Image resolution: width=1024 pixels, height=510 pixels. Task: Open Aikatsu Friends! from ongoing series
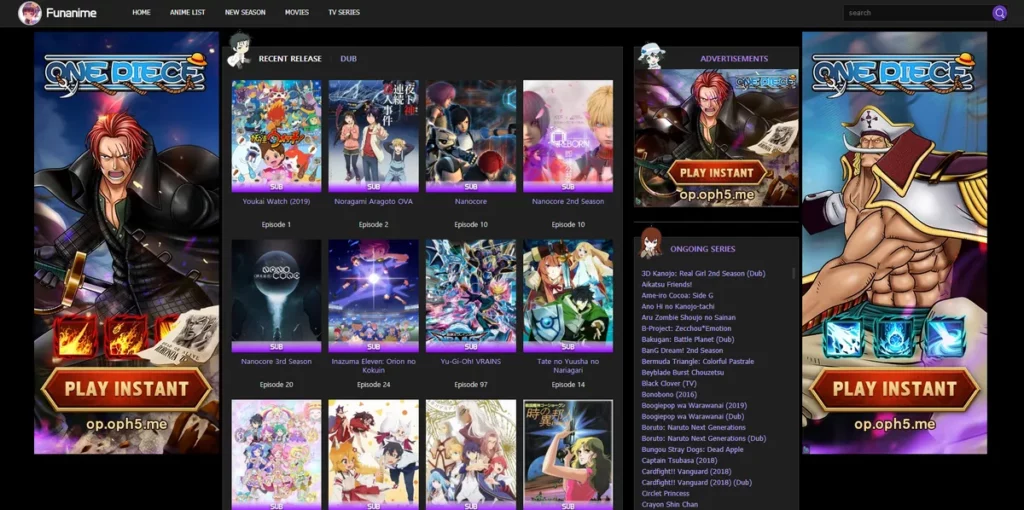click(x=666, y=285)
